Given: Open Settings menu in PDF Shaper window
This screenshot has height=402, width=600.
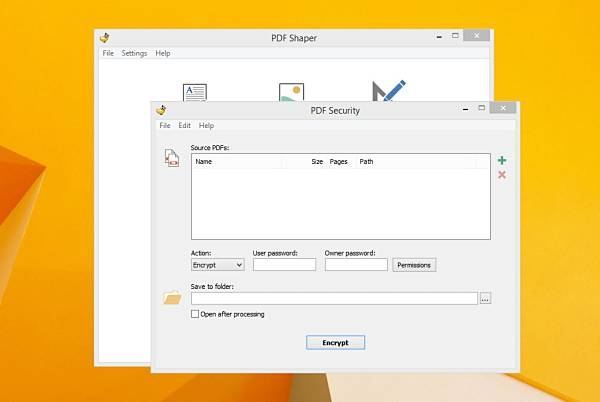Looking at the screenshot, I should (x=134, y=53).
